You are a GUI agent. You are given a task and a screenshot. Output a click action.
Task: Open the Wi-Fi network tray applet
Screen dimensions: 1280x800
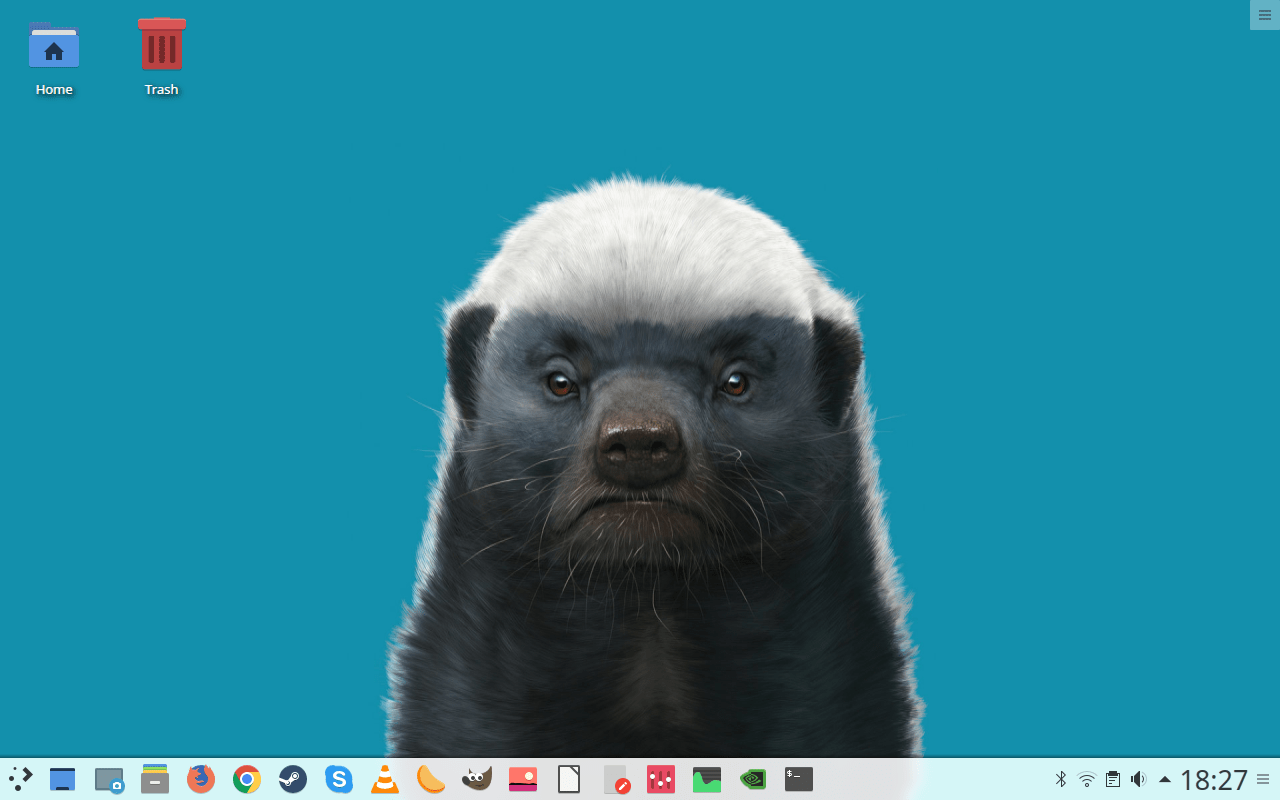1087,779
